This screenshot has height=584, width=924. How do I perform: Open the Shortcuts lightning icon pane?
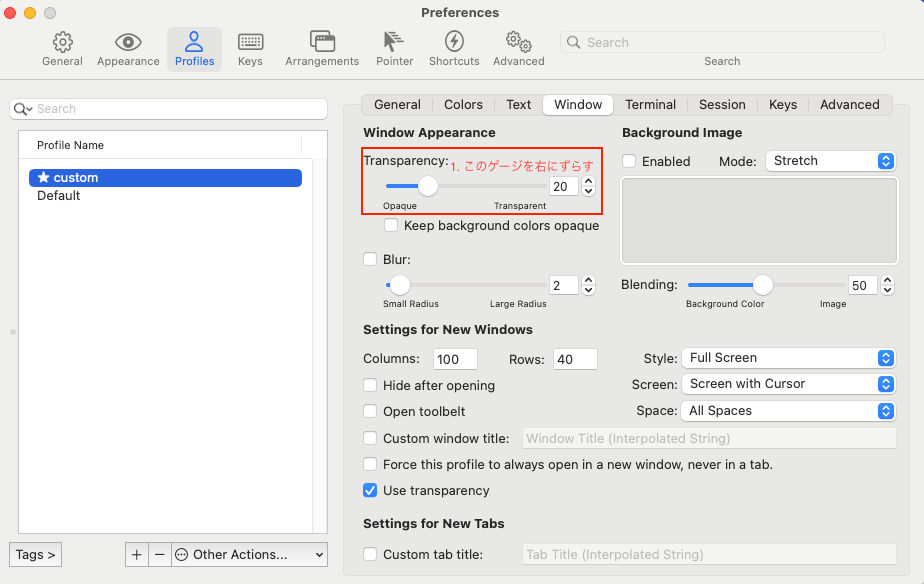[x=454, y=42]
